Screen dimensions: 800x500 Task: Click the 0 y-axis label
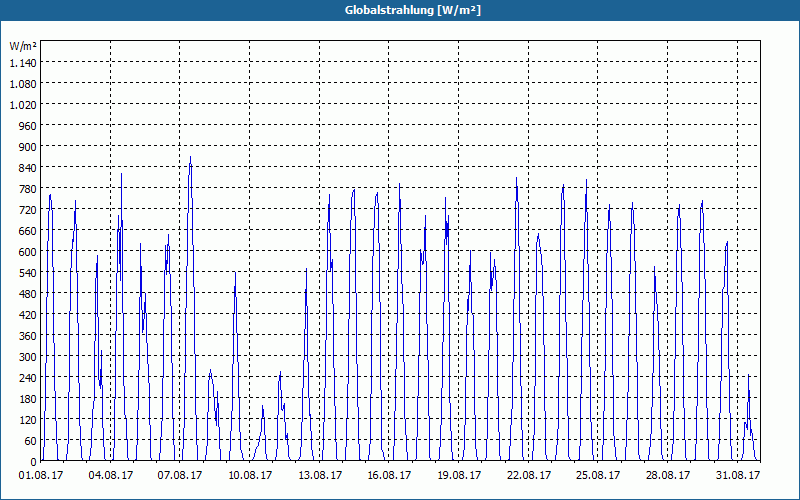tap(34, 462)
